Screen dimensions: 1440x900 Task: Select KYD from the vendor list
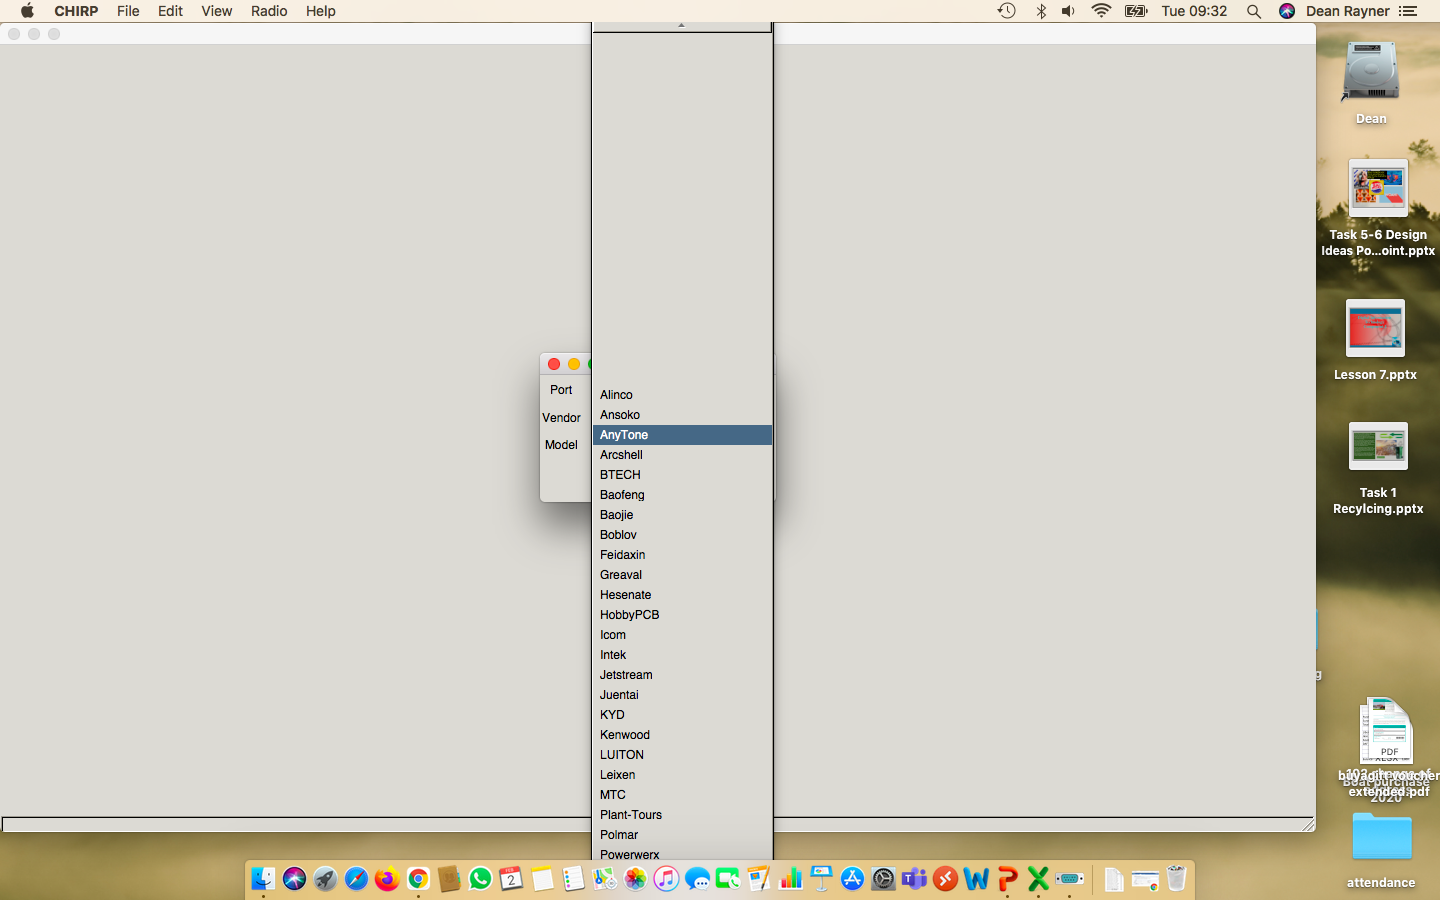pyautogui.click(x=682, y=715)
